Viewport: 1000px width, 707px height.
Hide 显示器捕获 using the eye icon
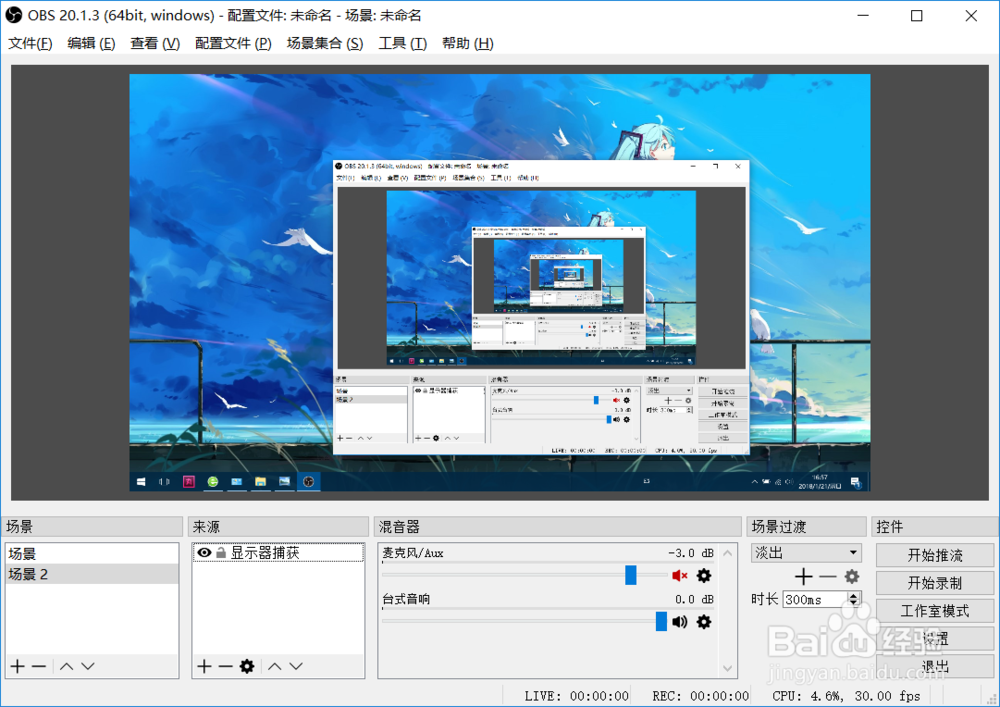tap(204, 552)
